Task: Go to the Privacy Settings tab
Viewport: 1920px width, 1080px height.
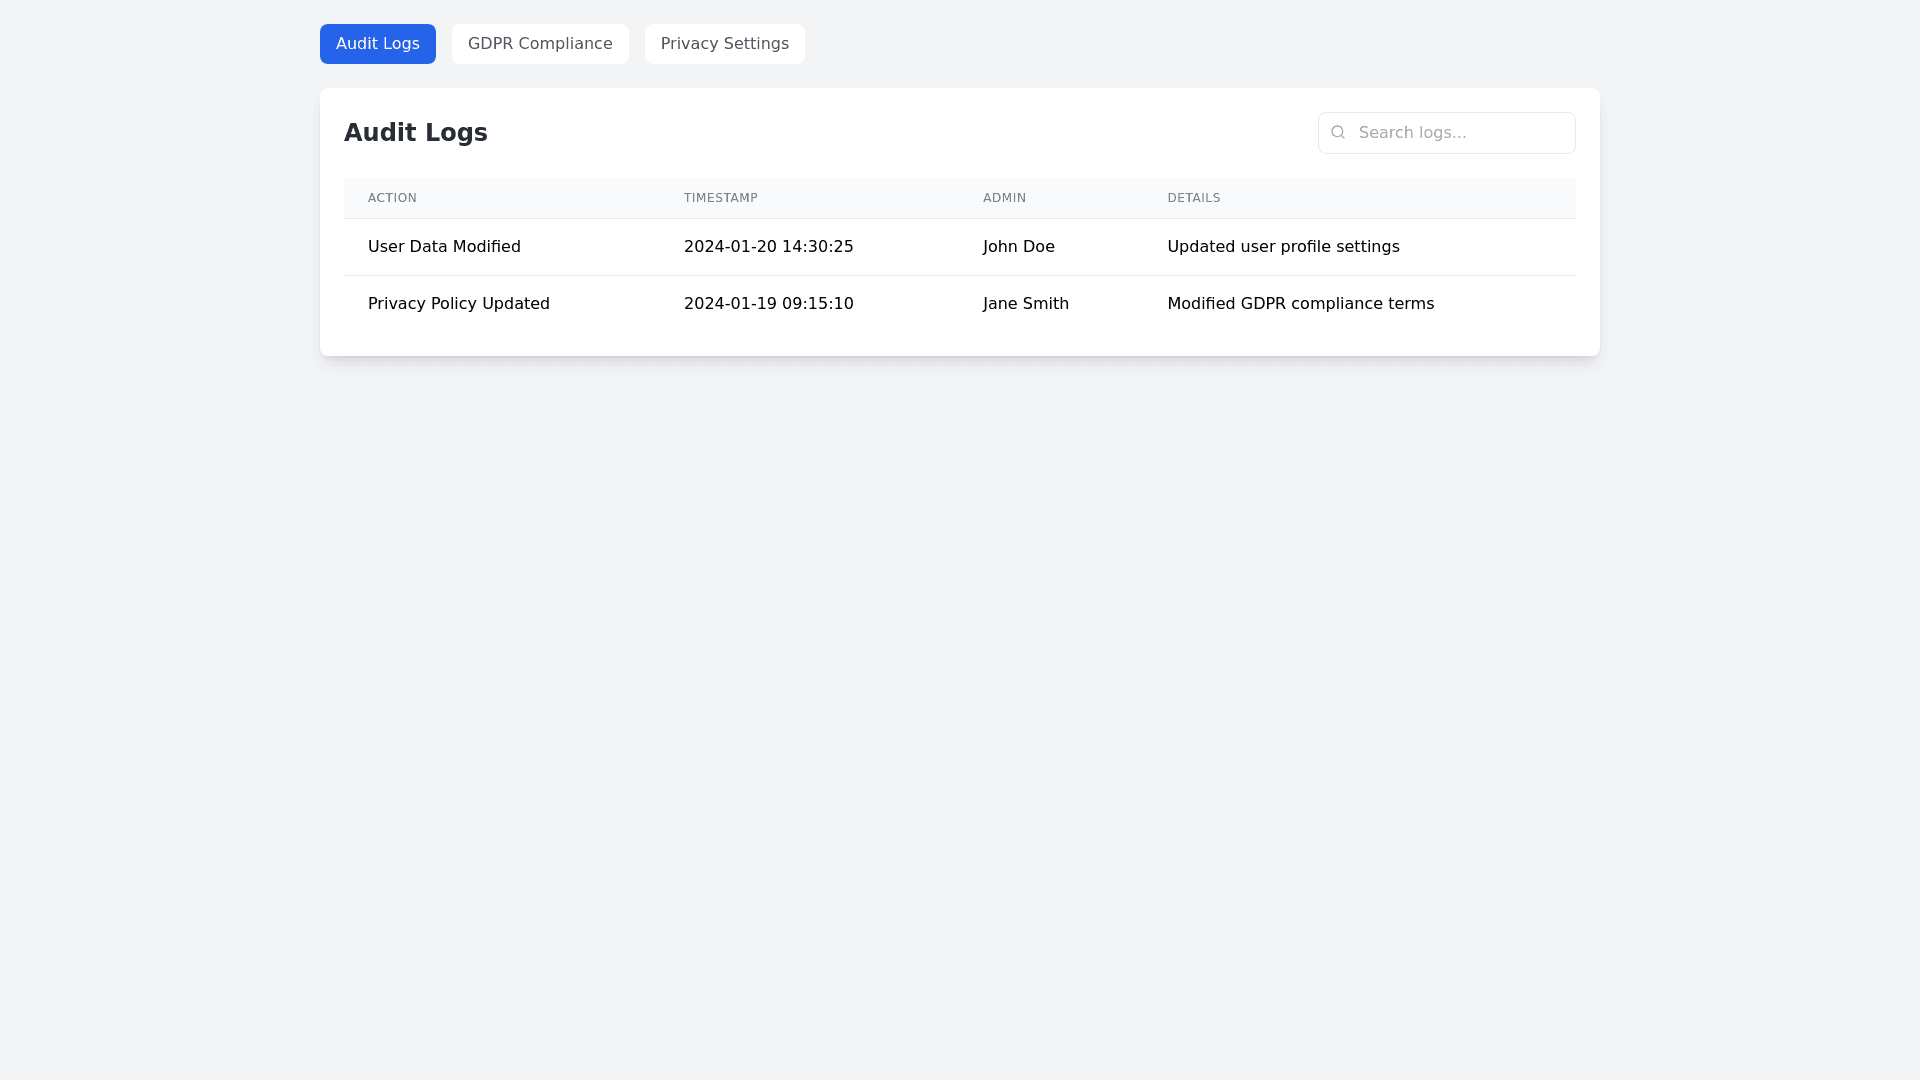Action: click(724, 44)
